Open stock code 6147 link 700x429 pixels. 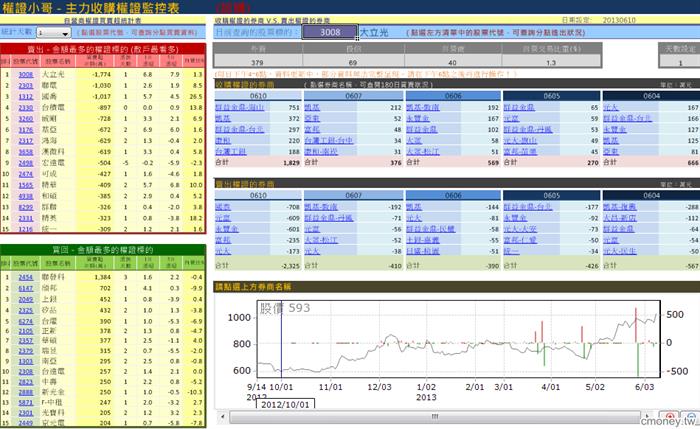pos(25,288)
